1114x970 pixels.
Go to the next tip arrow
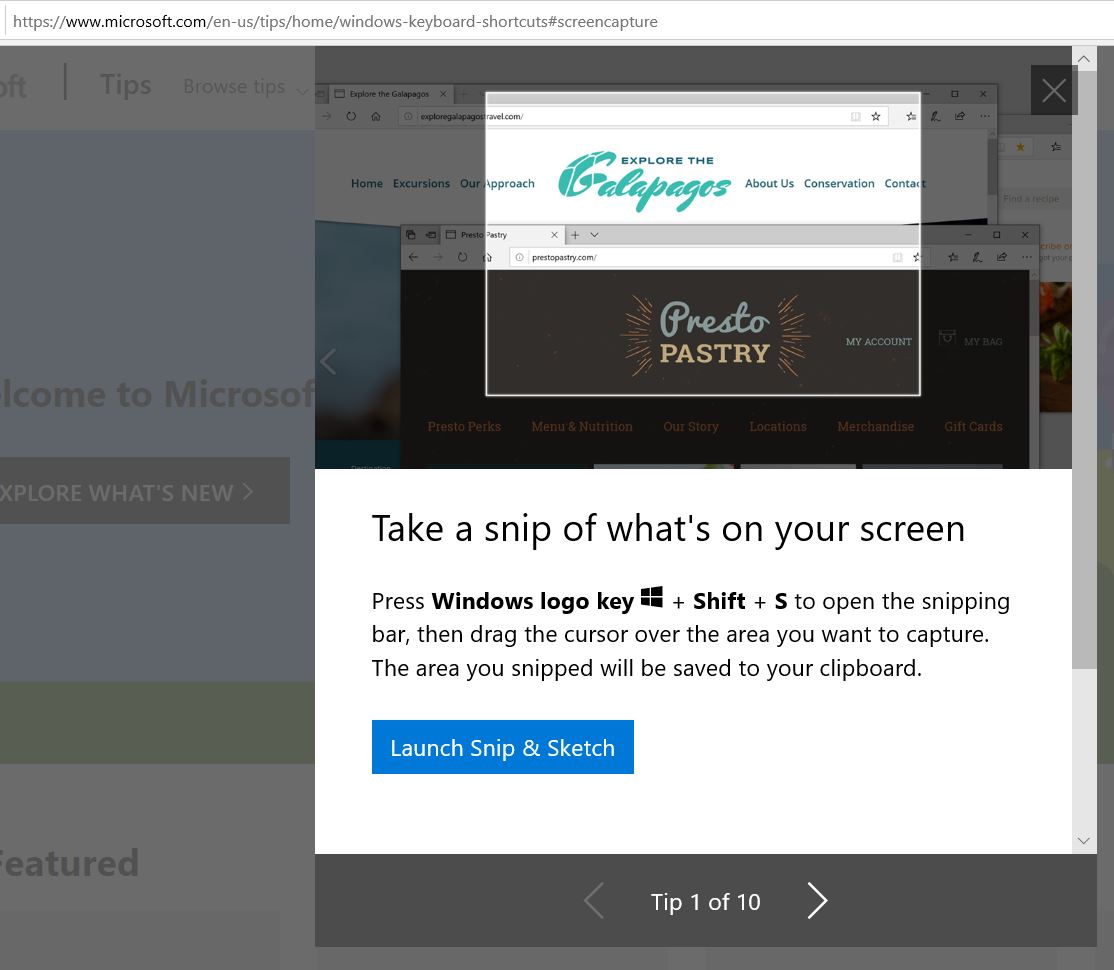(x=817, y=901)
